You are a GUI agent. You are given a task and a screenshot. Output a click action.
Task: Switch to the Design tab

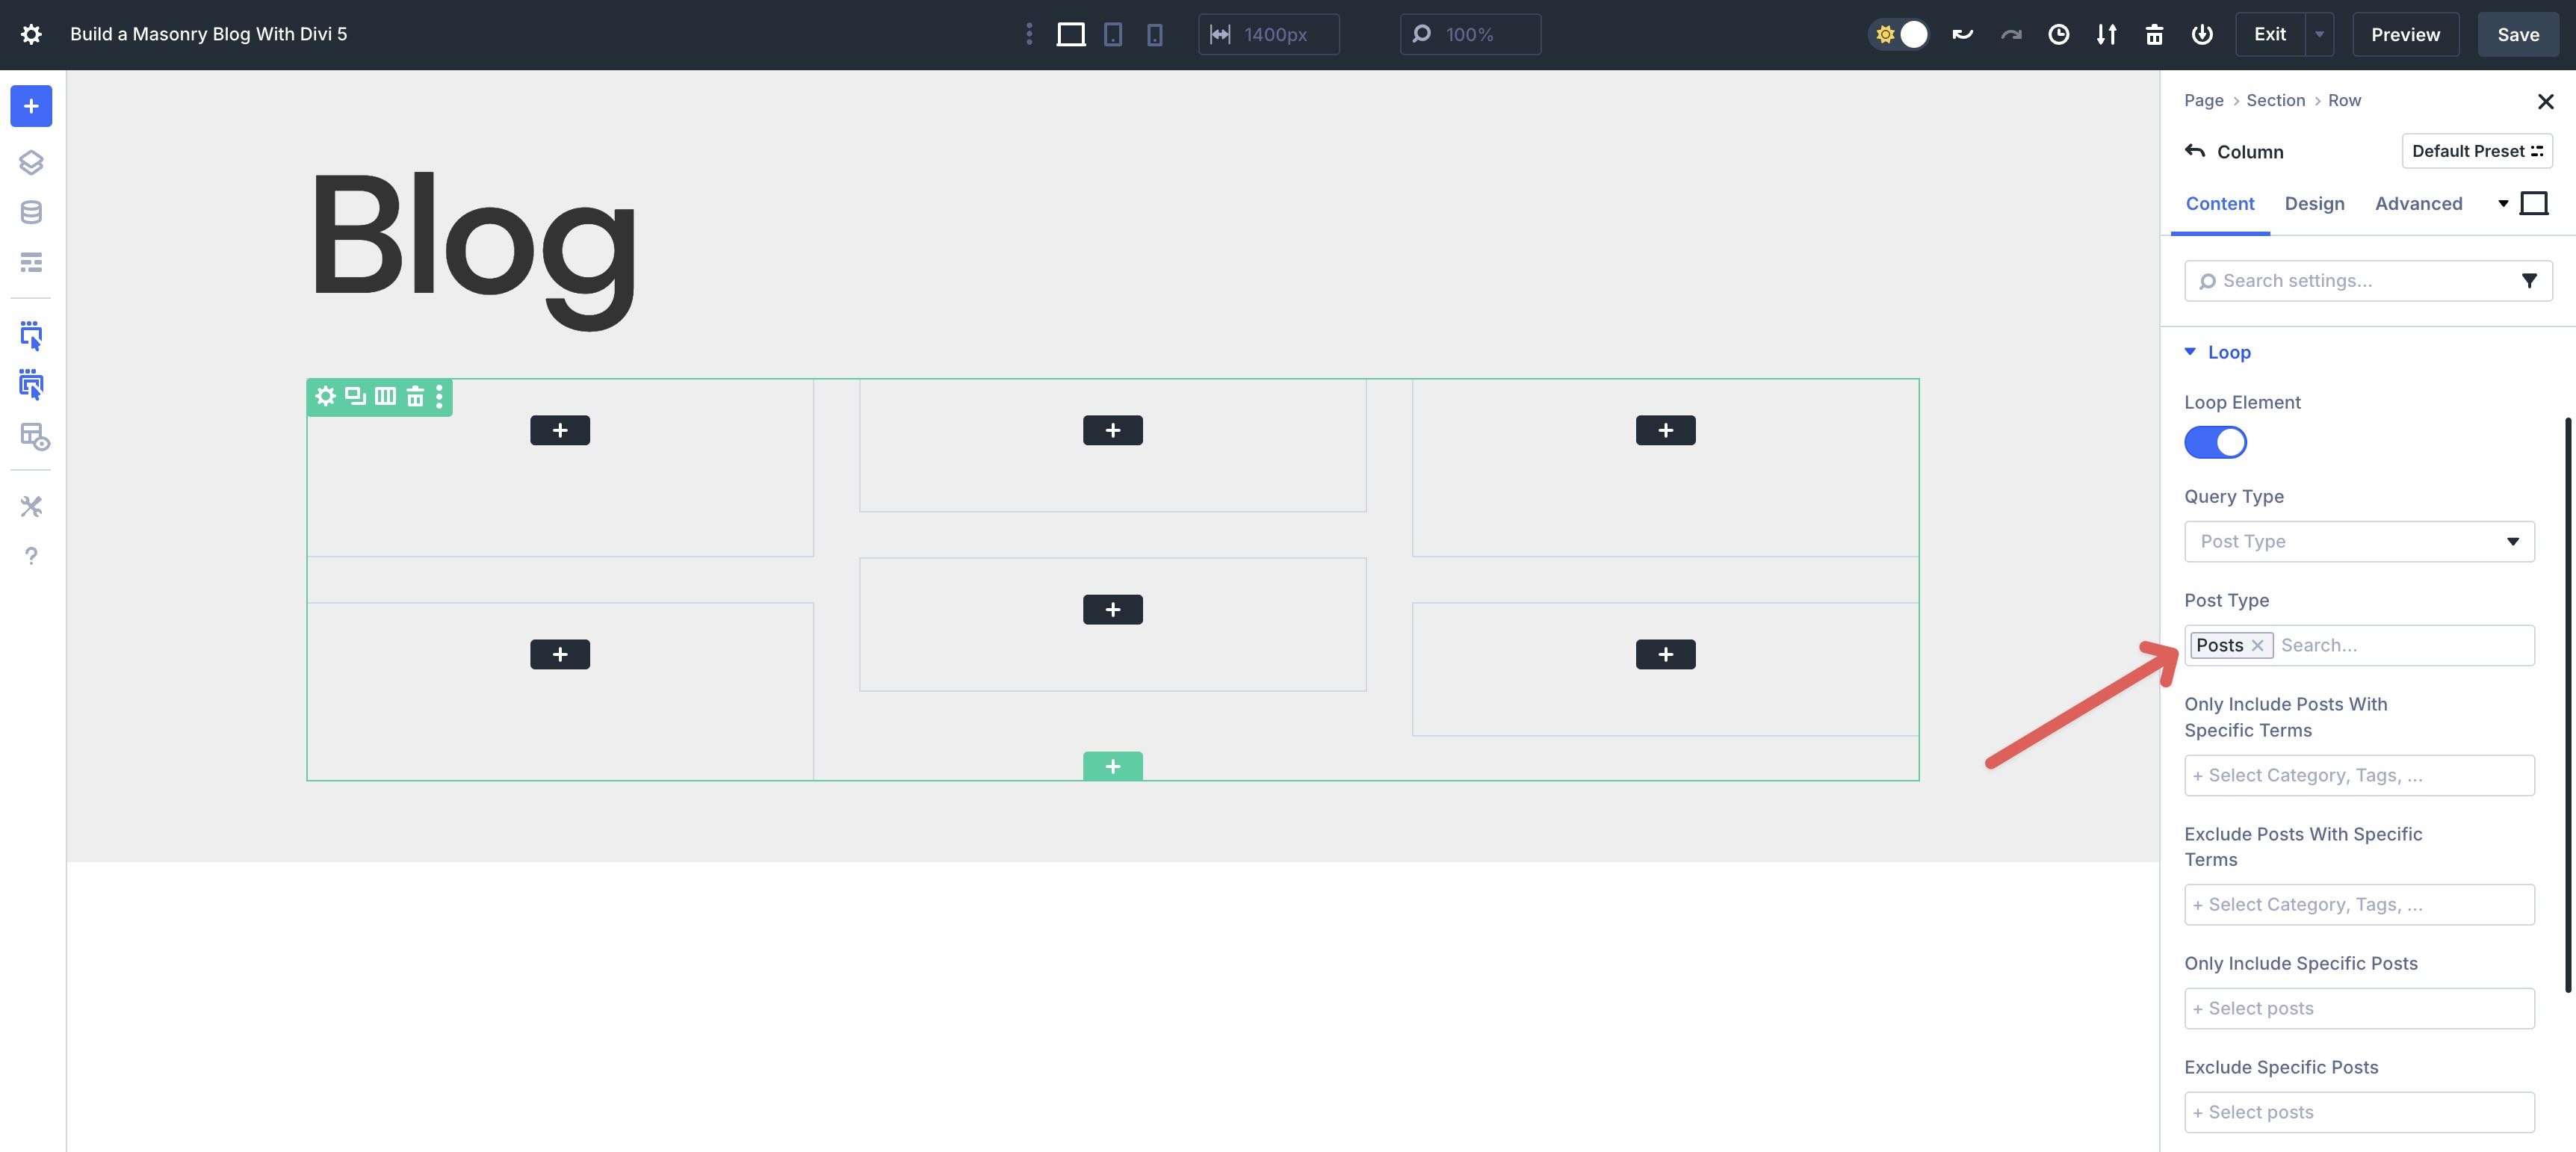click(x=2315, y=203)
